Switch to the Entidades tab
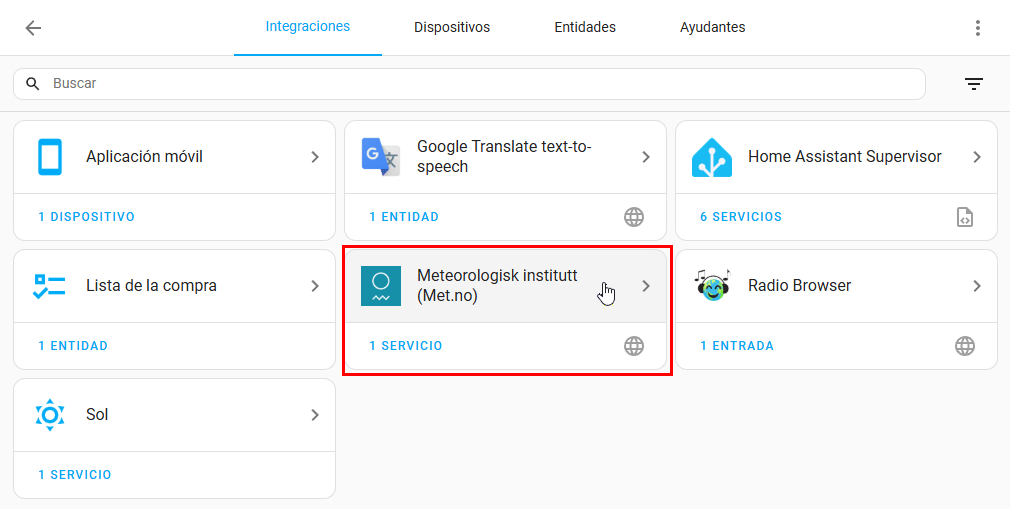This screenshot has width=1010, height=509. tap(585, 28)
